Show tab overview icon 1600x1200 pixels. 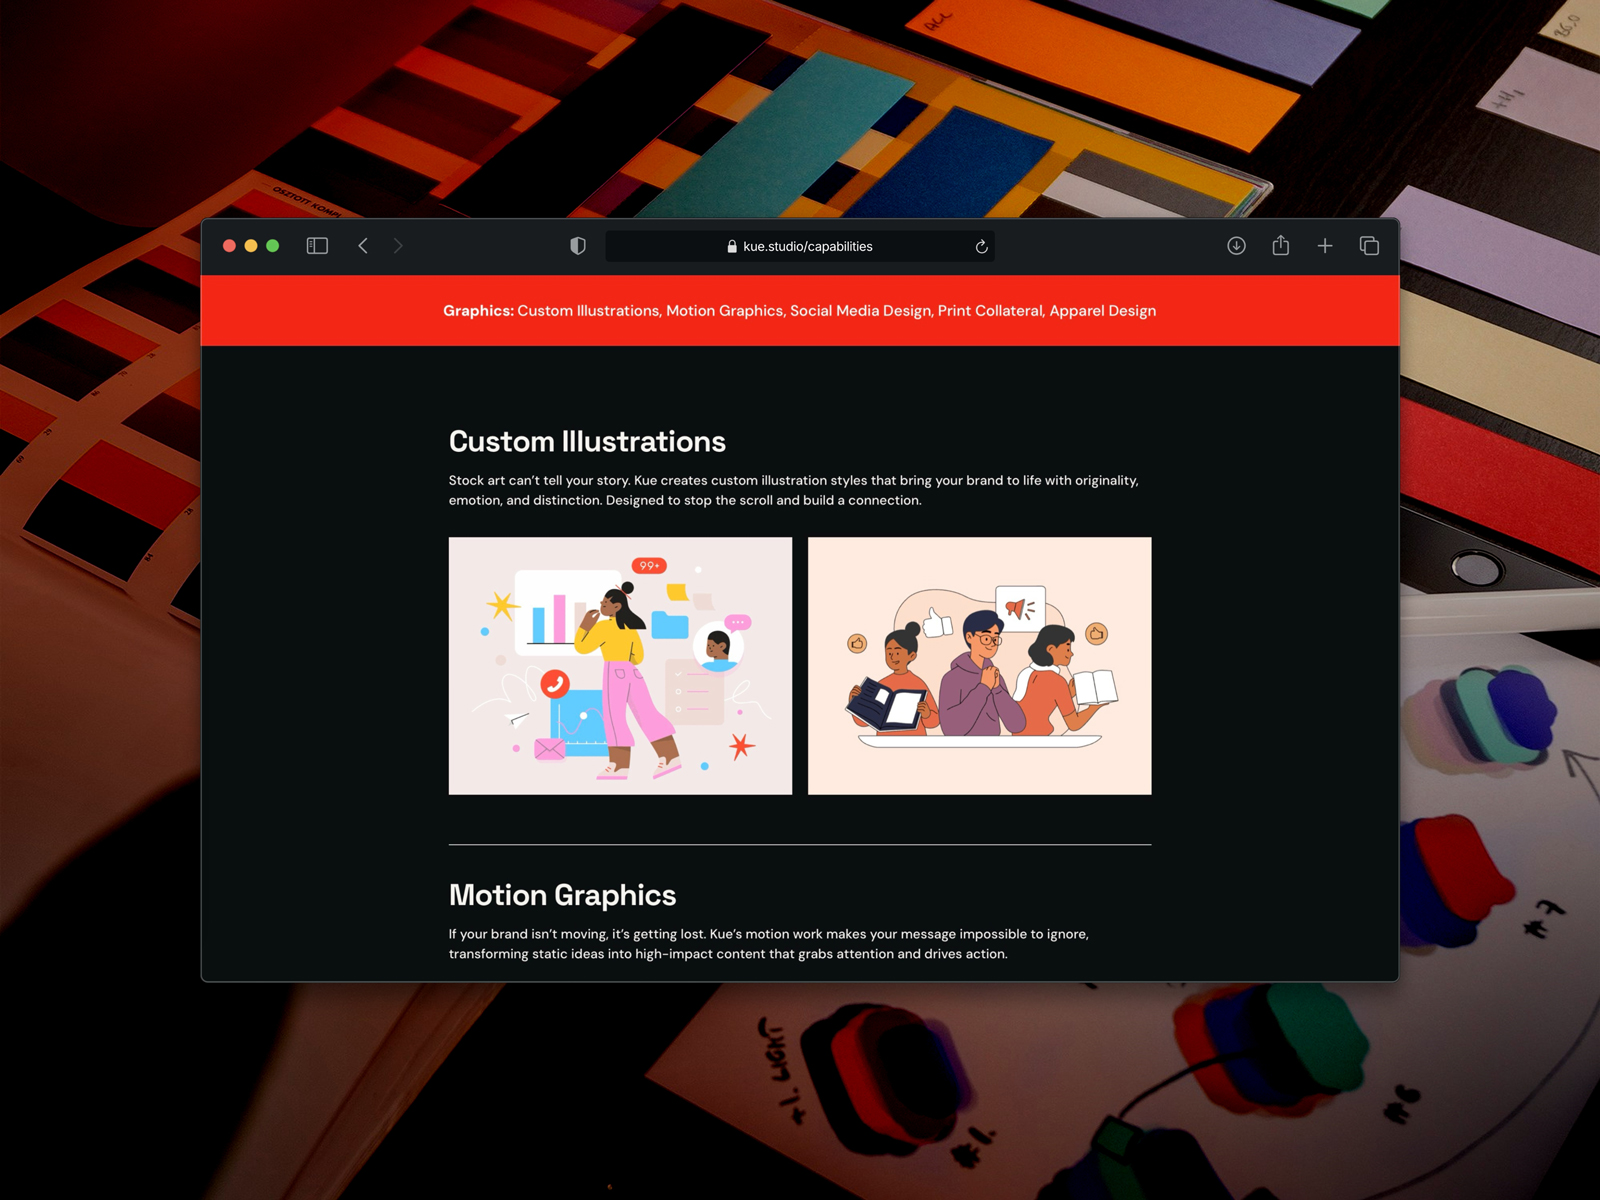[1369, 246]
